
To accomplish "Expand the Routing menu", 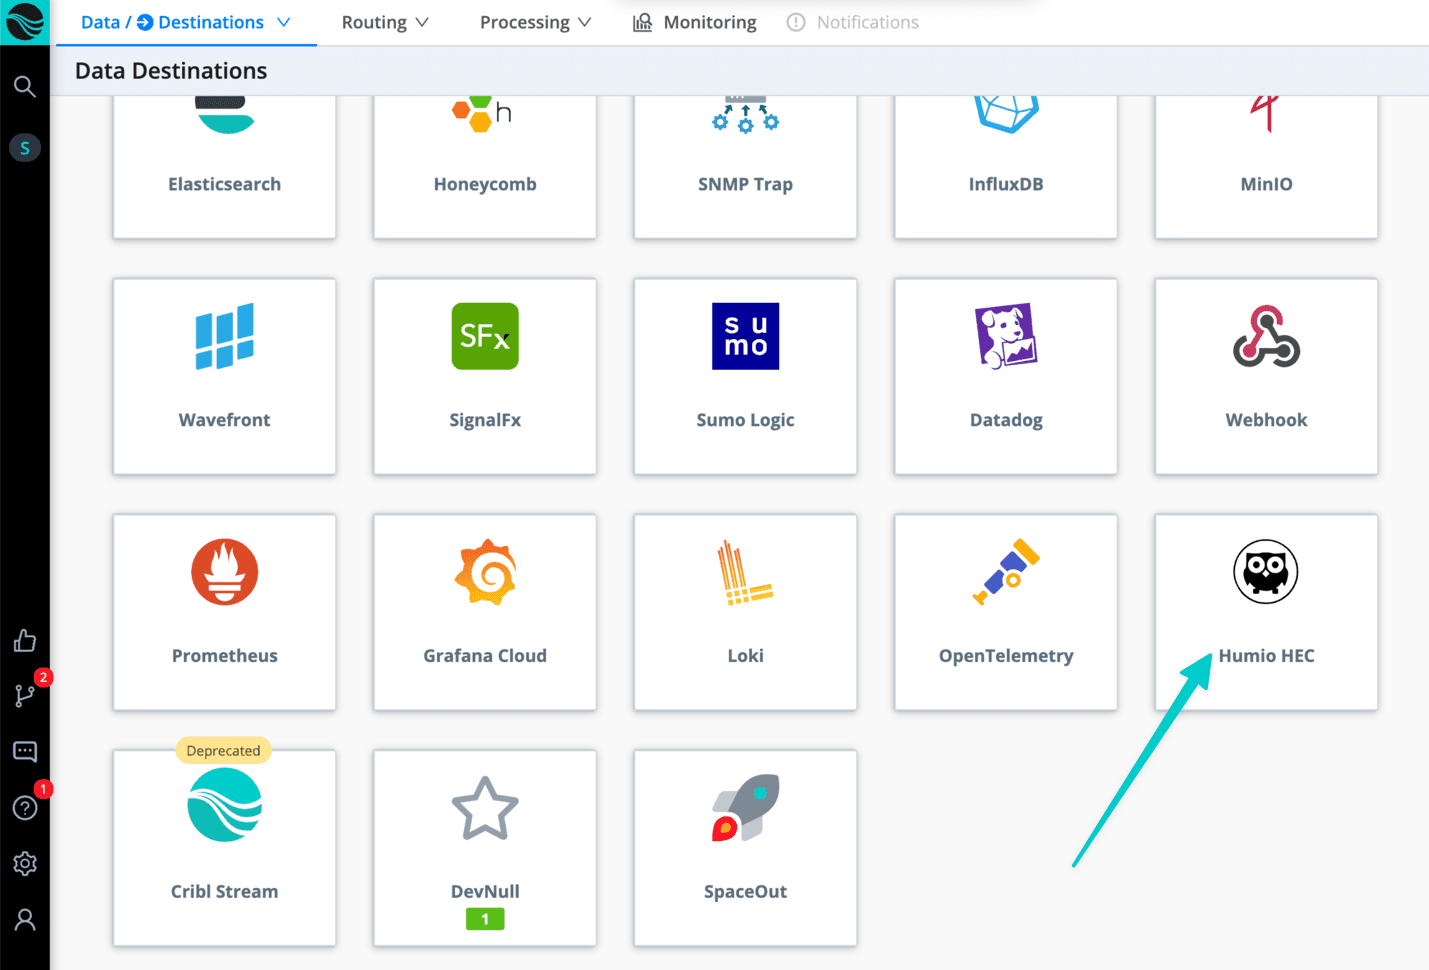I will coord(385,22).
